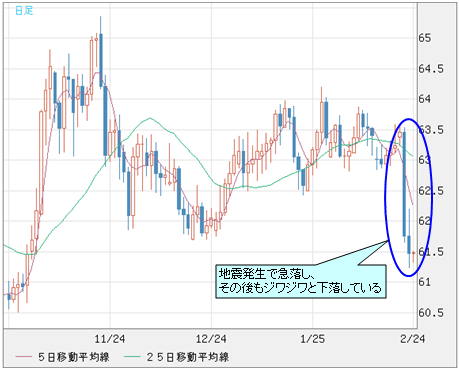The image size is (459, 371).
Task: Click the 1/25 date axis label
Action: [x=313, y=339]
